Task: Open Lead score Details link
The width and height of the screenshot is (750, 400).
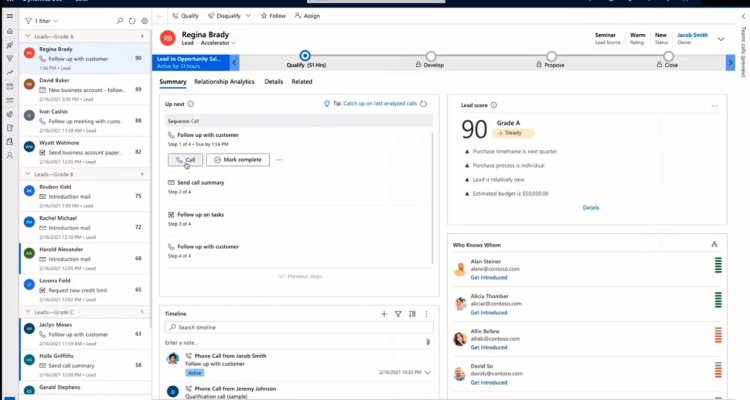Action: [591, 208]
